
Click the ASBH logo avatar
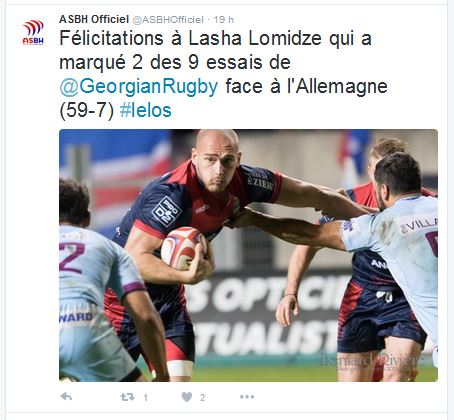pos(33,32)
